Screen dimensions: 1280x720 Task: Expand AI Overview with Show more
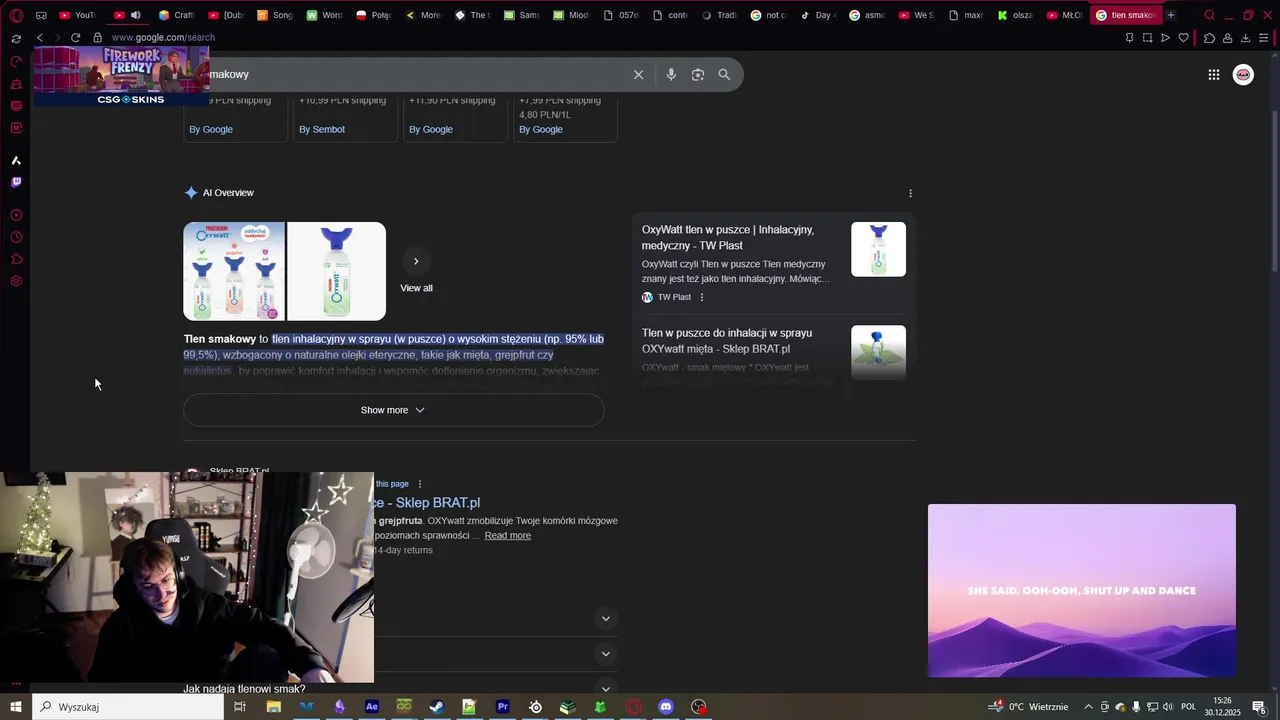[x=393, y=410]
